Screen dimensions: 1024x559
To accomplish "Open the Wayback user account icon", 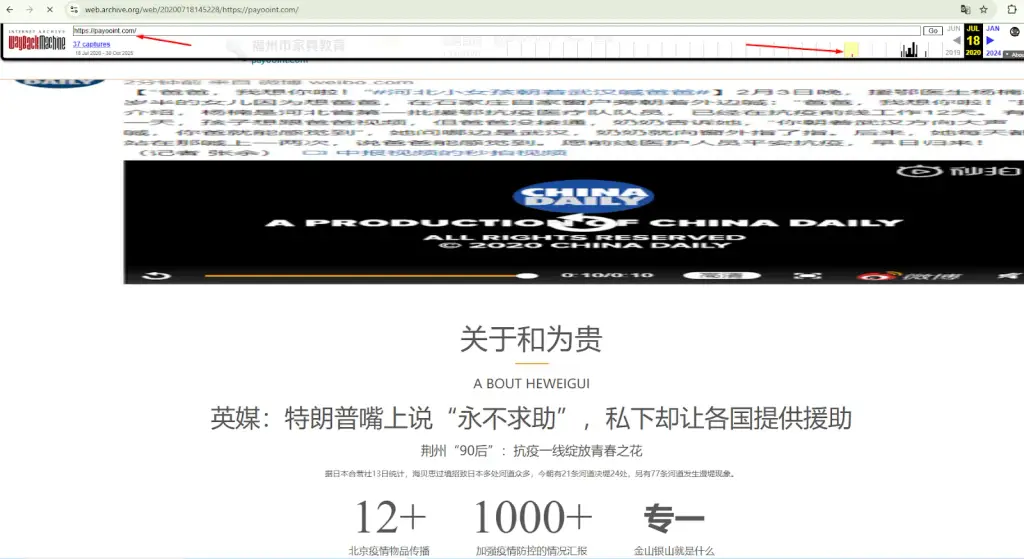I will [x=1014, y=31].
